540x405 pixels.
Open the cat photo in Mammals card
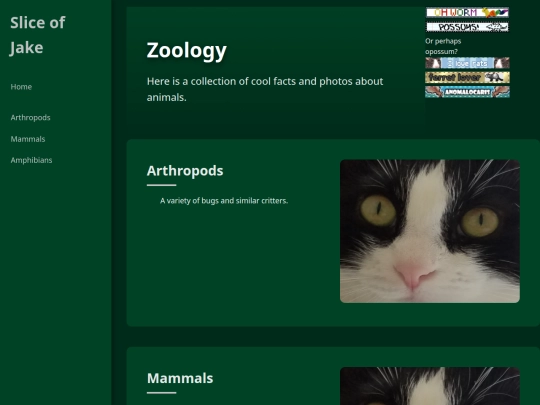[430, 386]
